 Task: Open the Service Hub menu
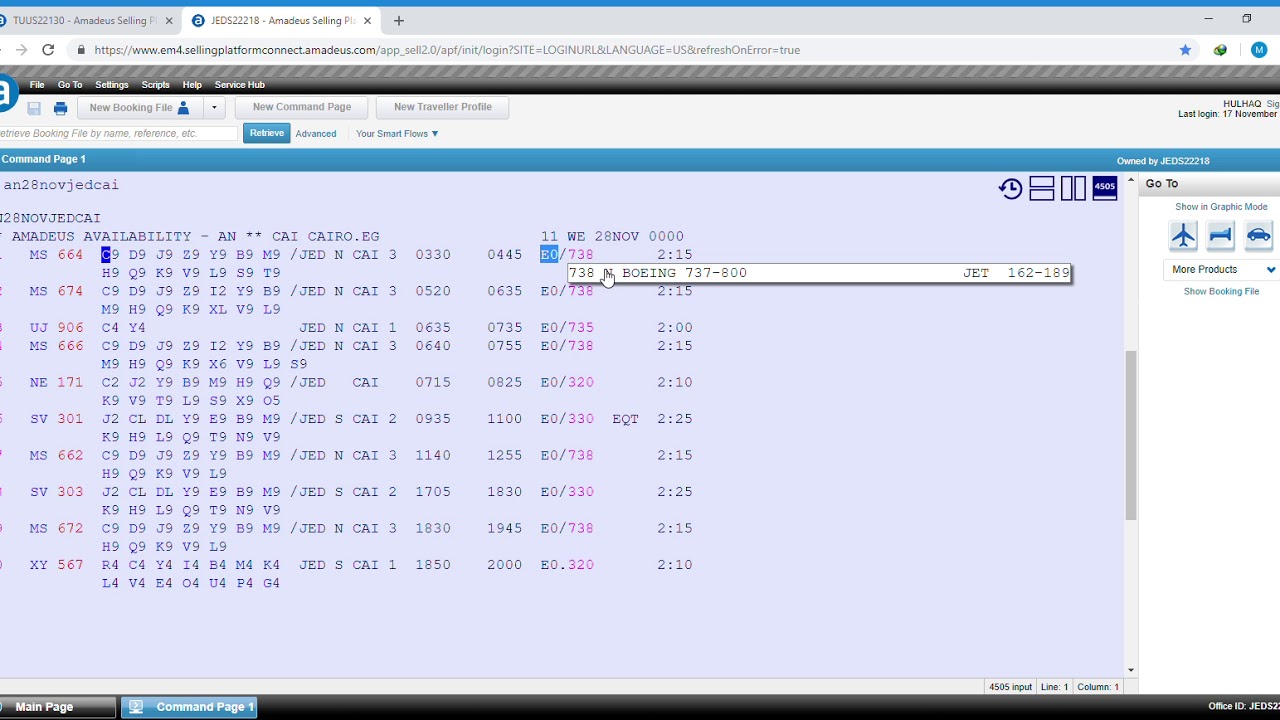tap(239, 85)
